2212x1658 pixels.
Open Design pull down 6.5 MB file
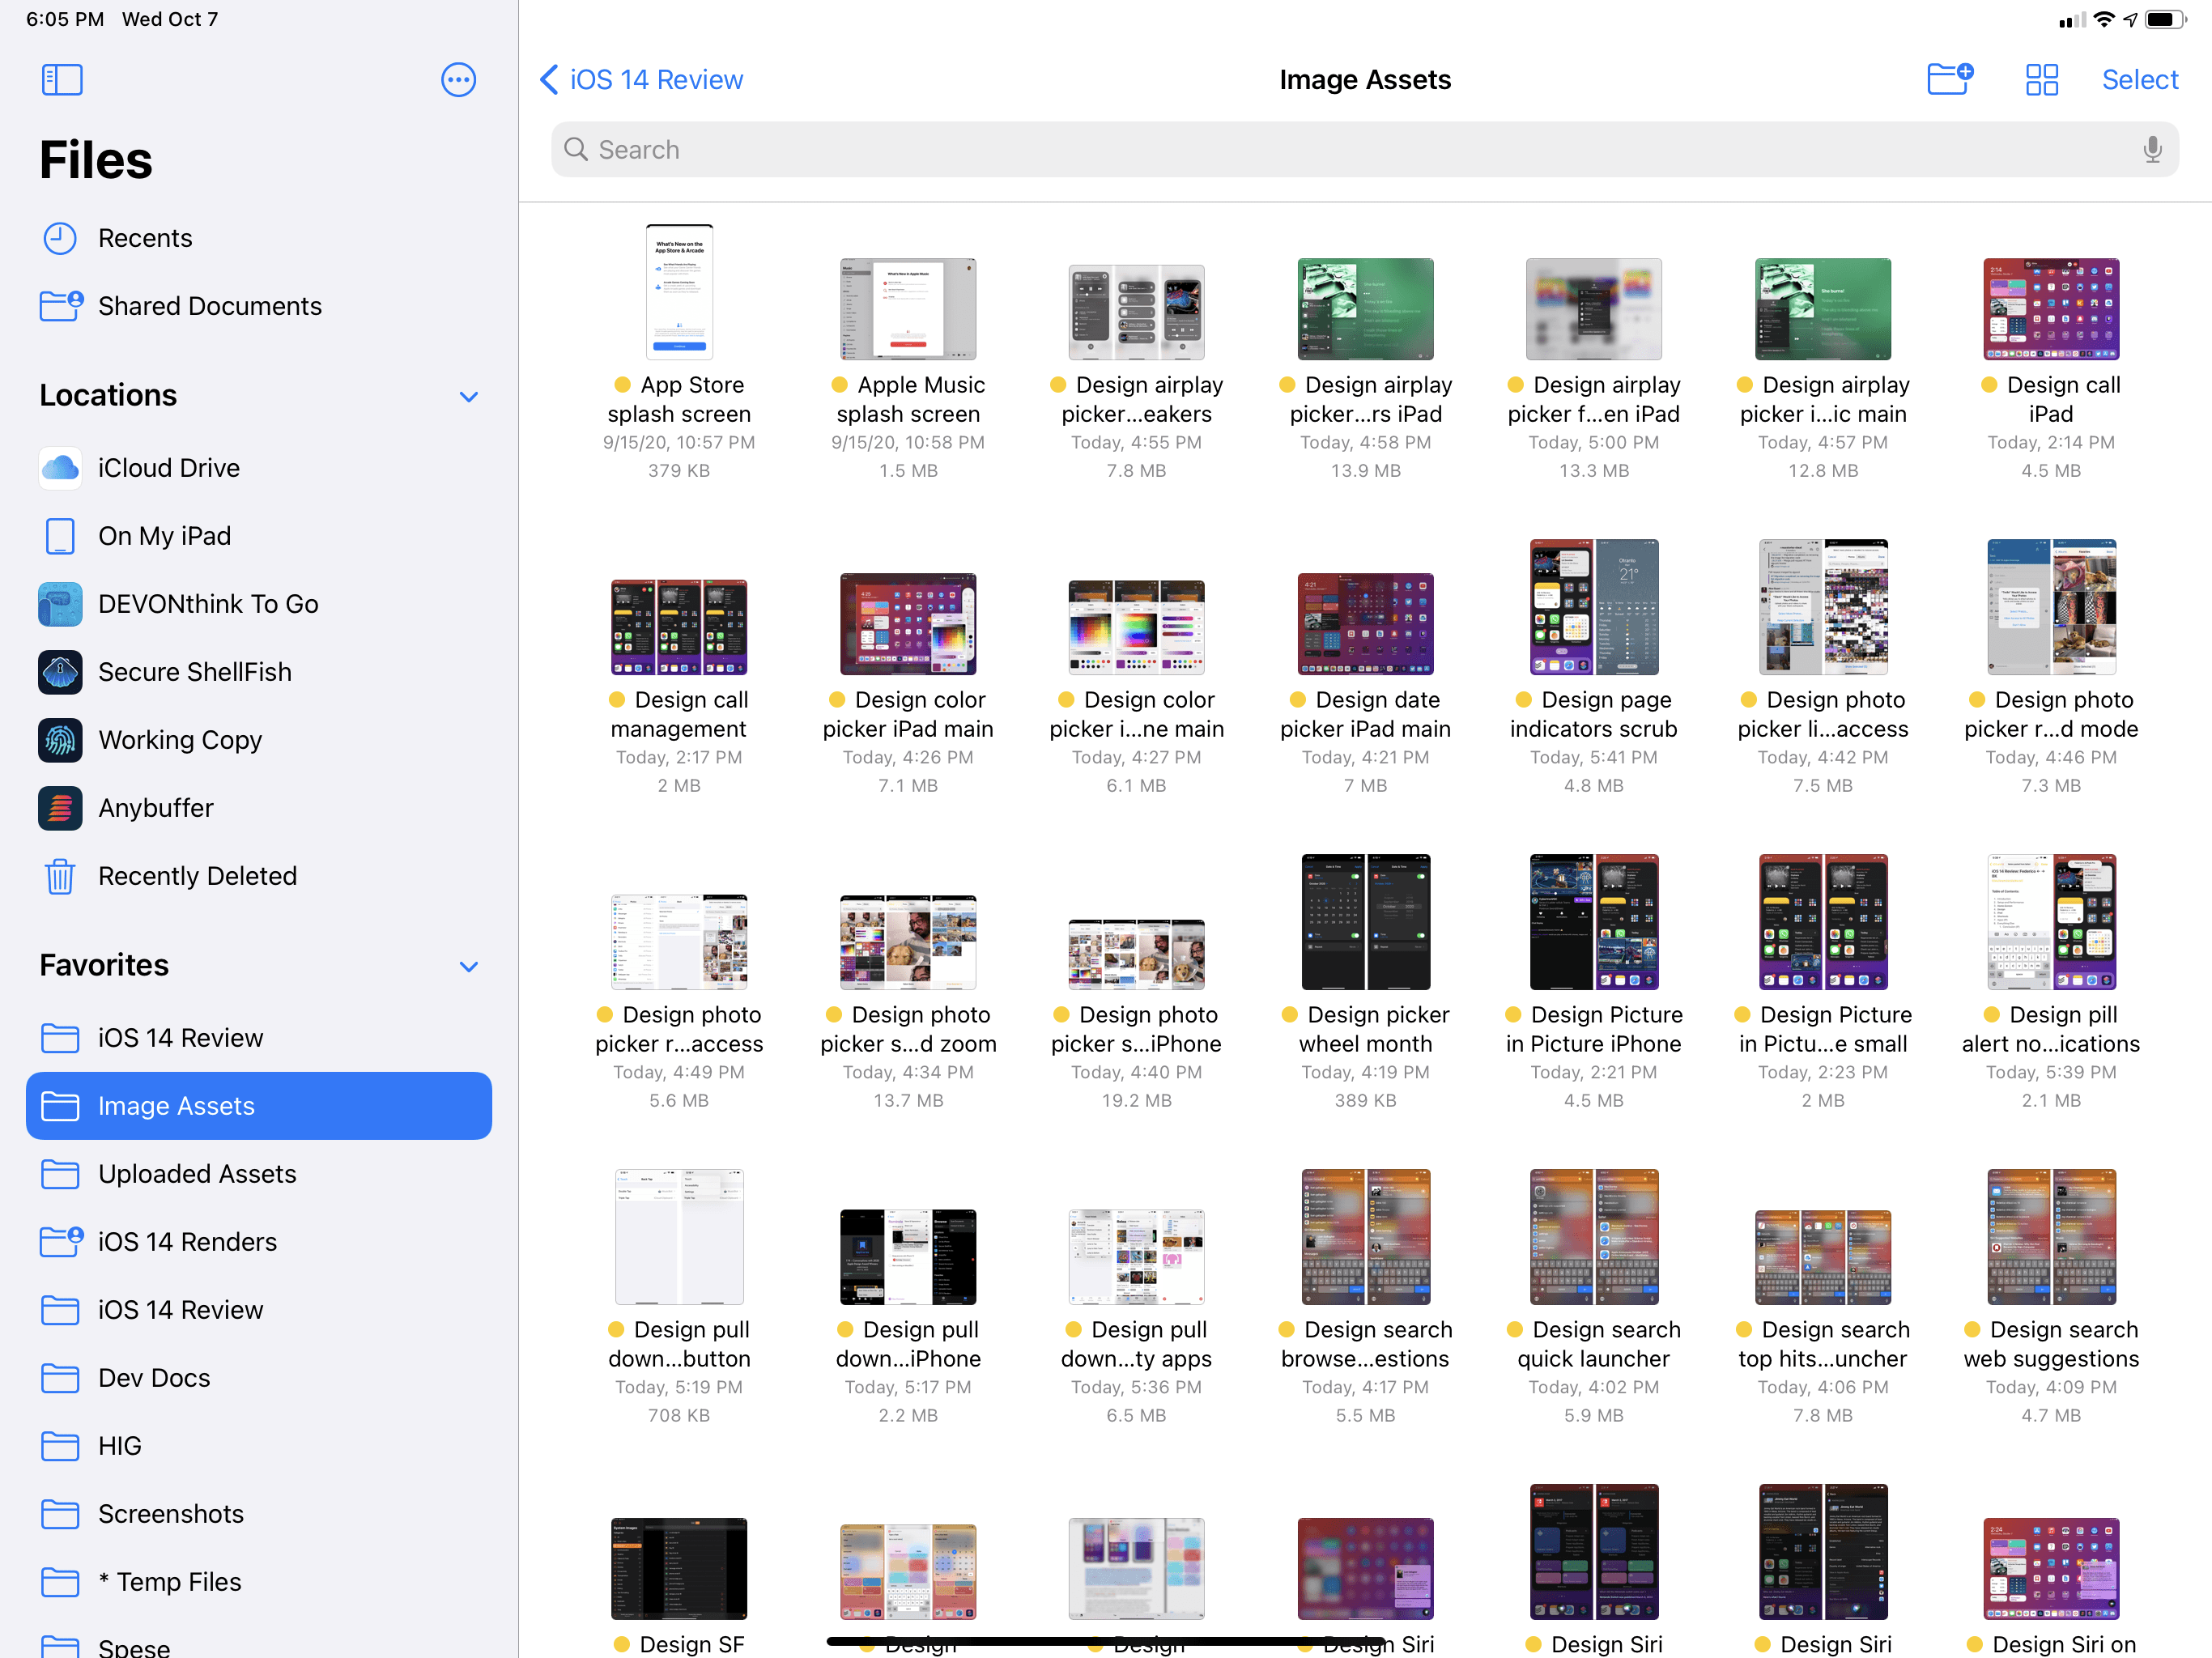coord(1136,1257)
